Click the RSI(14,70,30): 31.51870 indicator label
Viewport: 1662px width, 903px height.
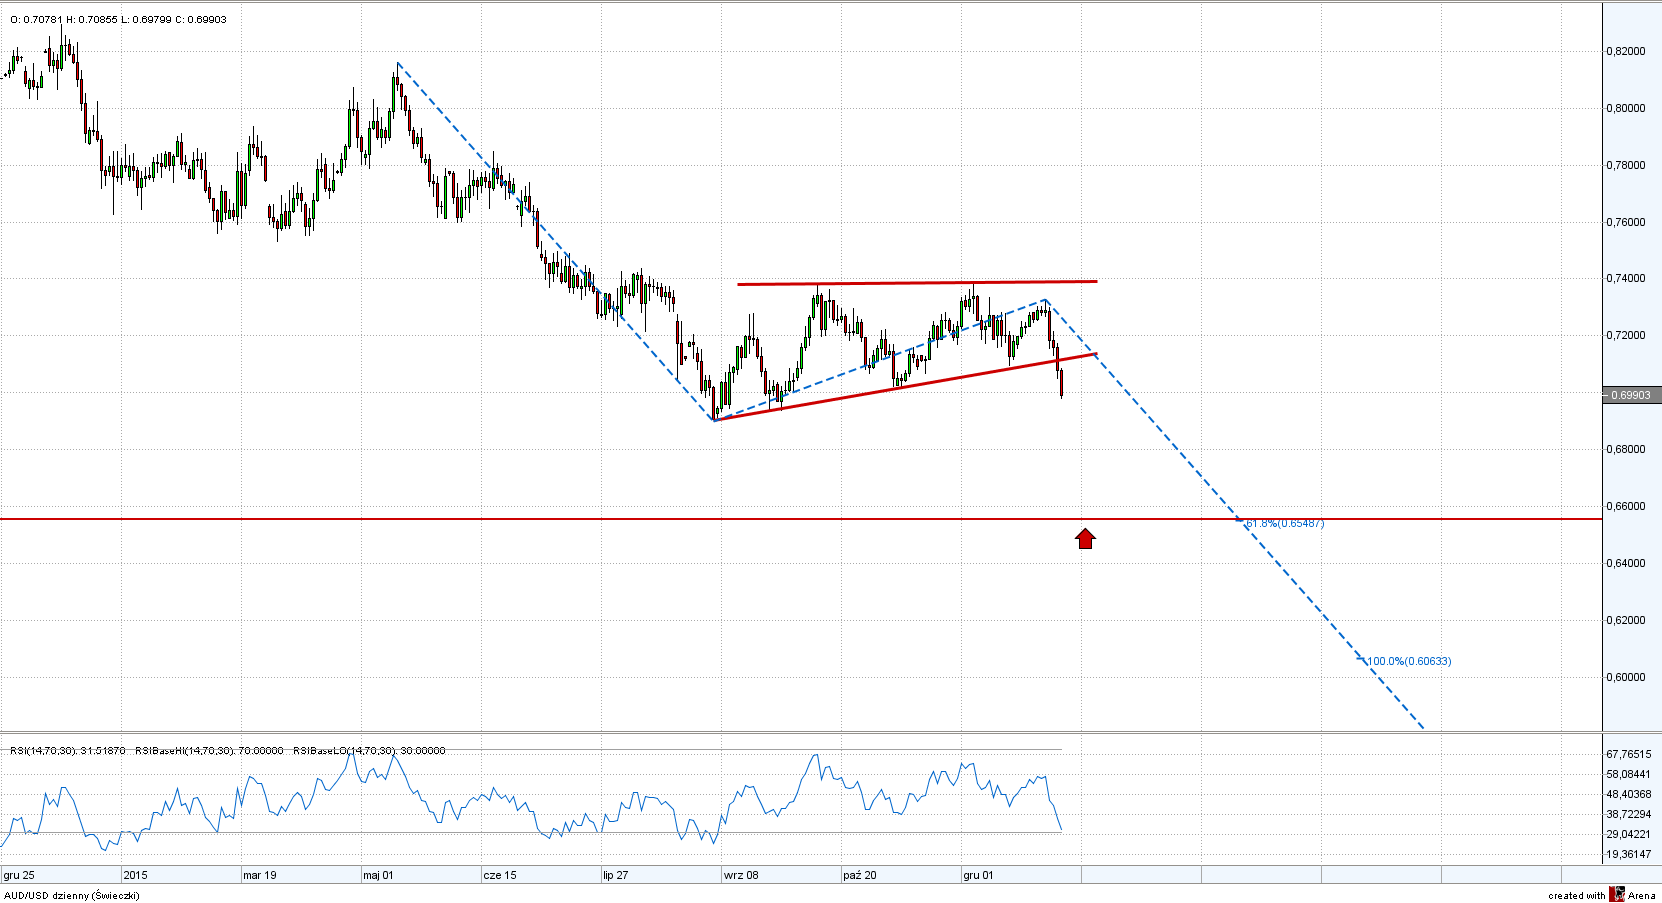[67, 750]
